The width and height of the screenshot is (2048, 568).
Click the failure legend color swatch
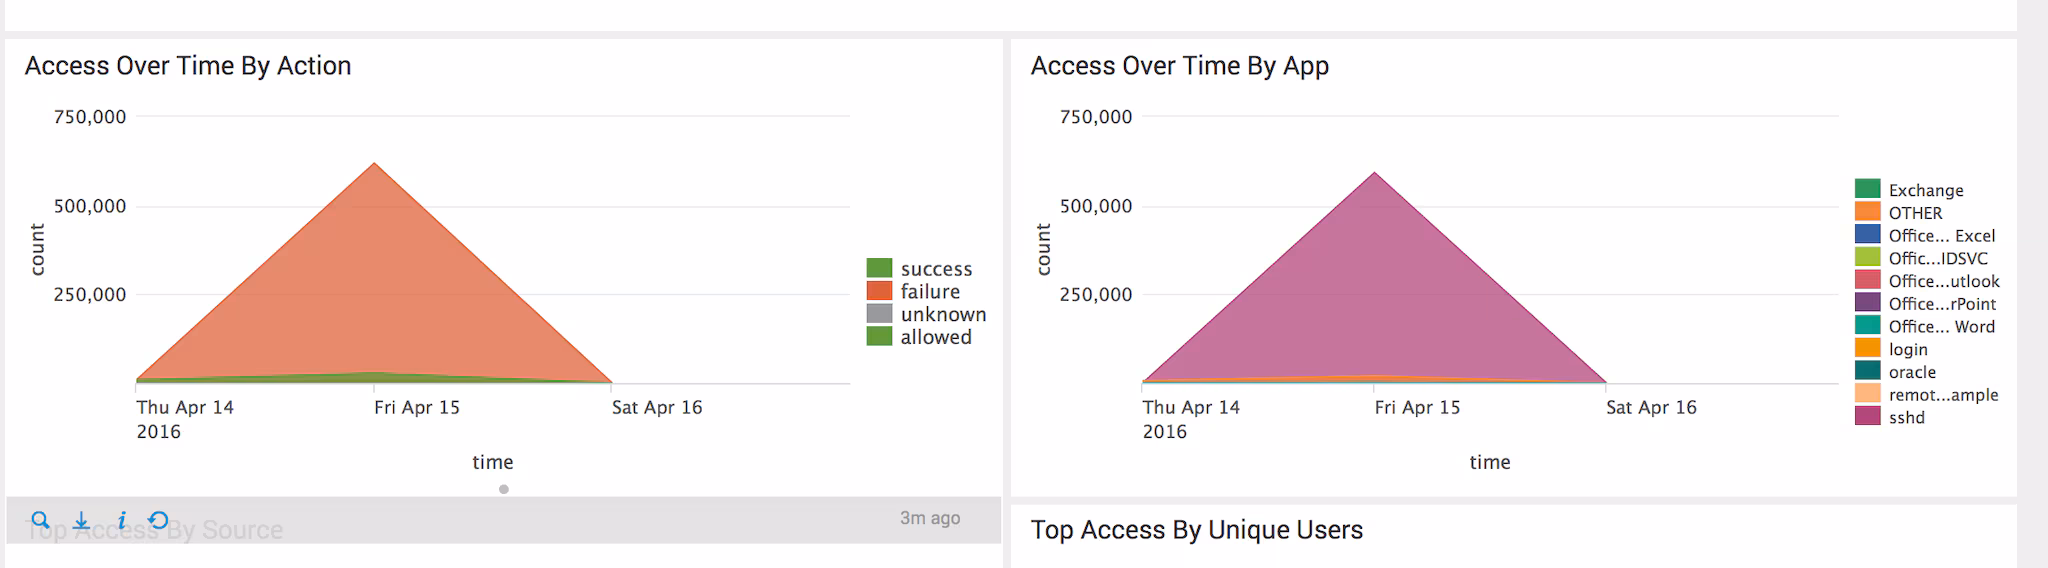[x=879, y=291]
